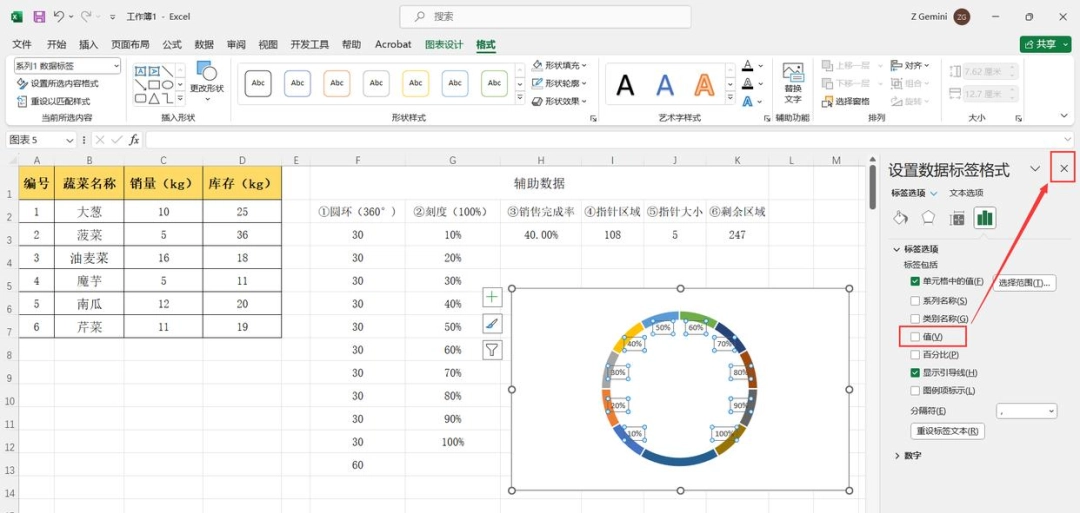Open Customize Quick Access Toolbar arrow
This screenshot has width=1080, height=513.
[112, 17]
